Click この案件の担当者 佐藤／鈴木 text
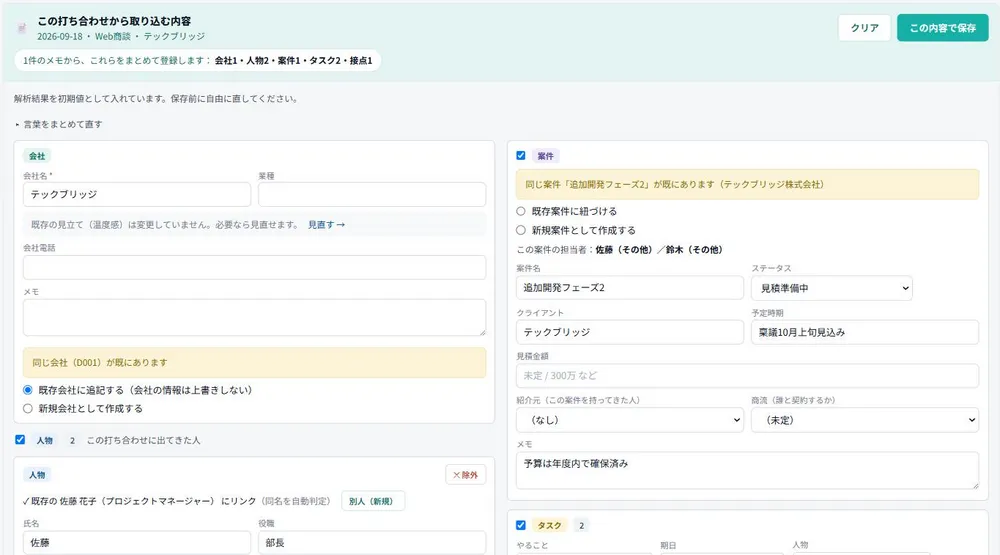This screenshot has height=555, width=1000. click(x=619, y=250)
